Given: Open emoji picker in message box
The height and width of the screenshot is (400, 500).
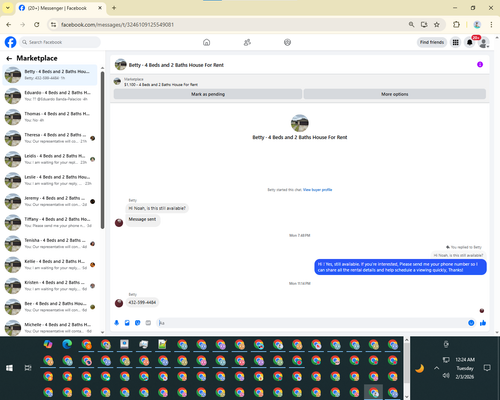Looking at the screenshot, I should tap(471, 323).
